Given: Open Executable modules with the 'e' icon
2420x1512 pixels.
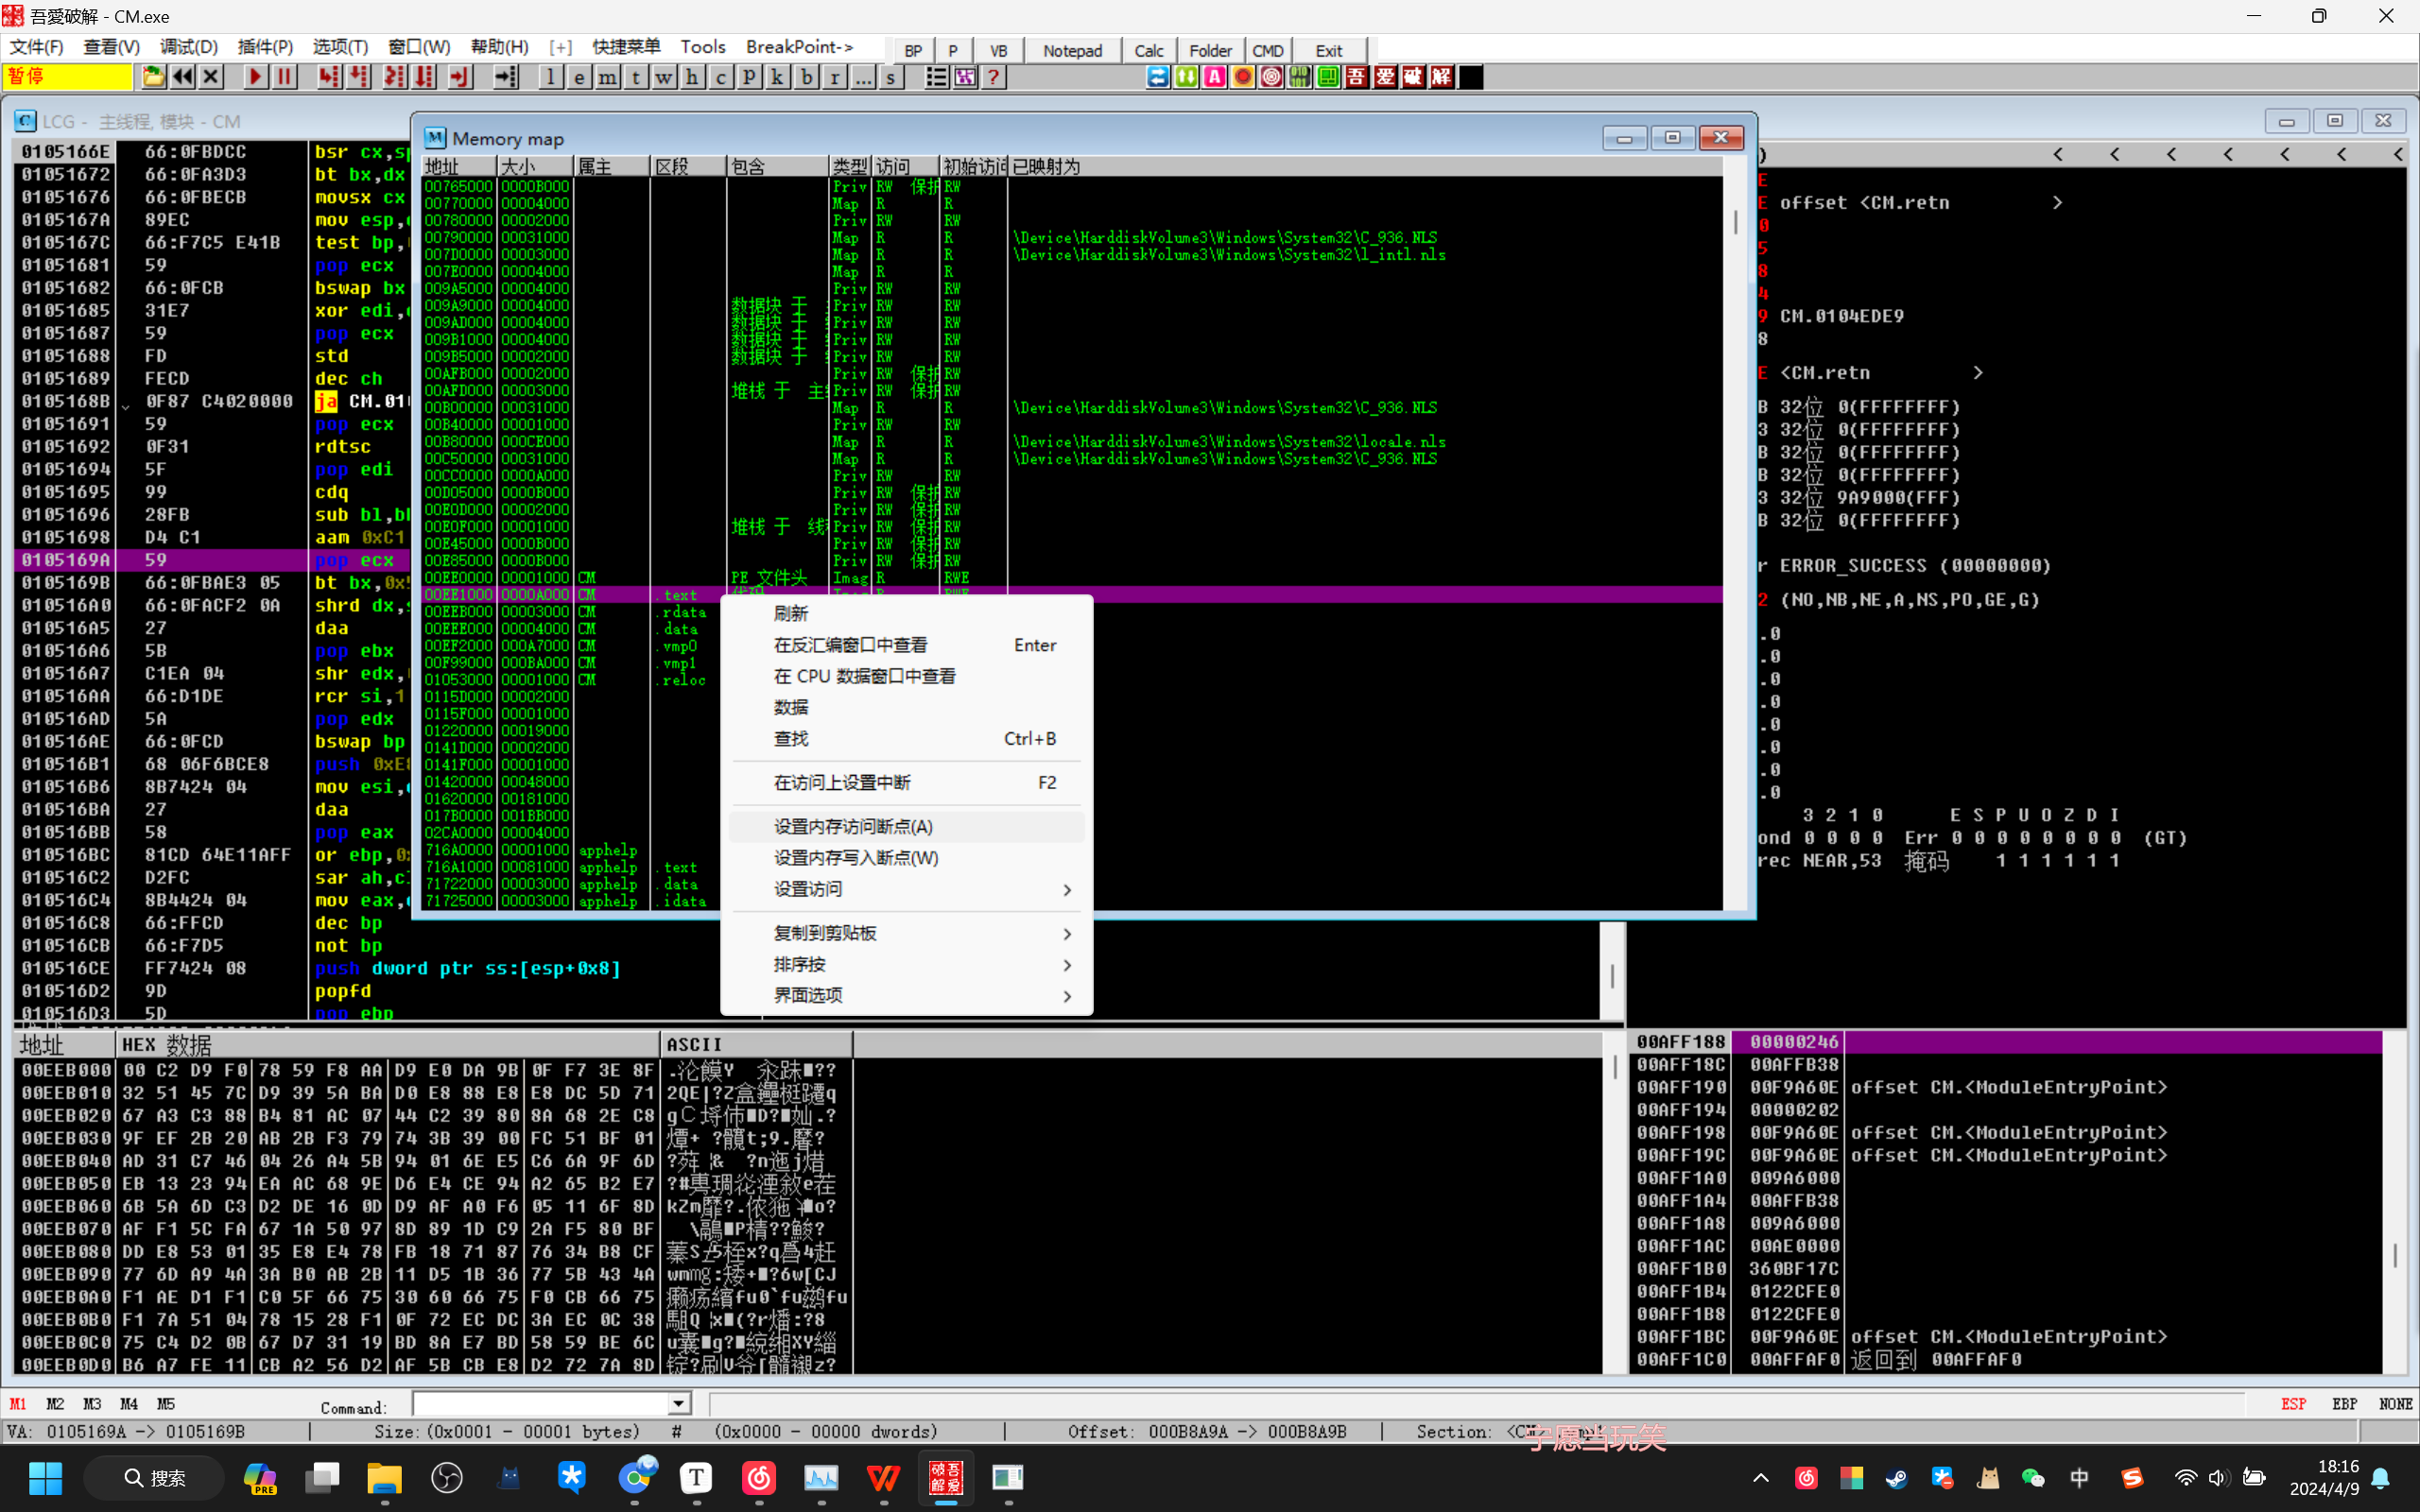Looking at the screenshot, I should point(579,77).
